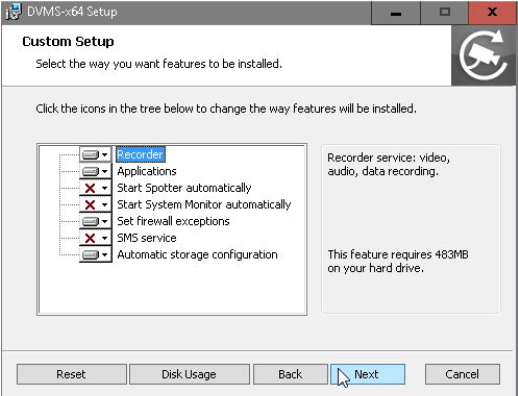Click the 'Recorder service: video' description text
This screenshot has height=396, width=518.
click(389, 164)
